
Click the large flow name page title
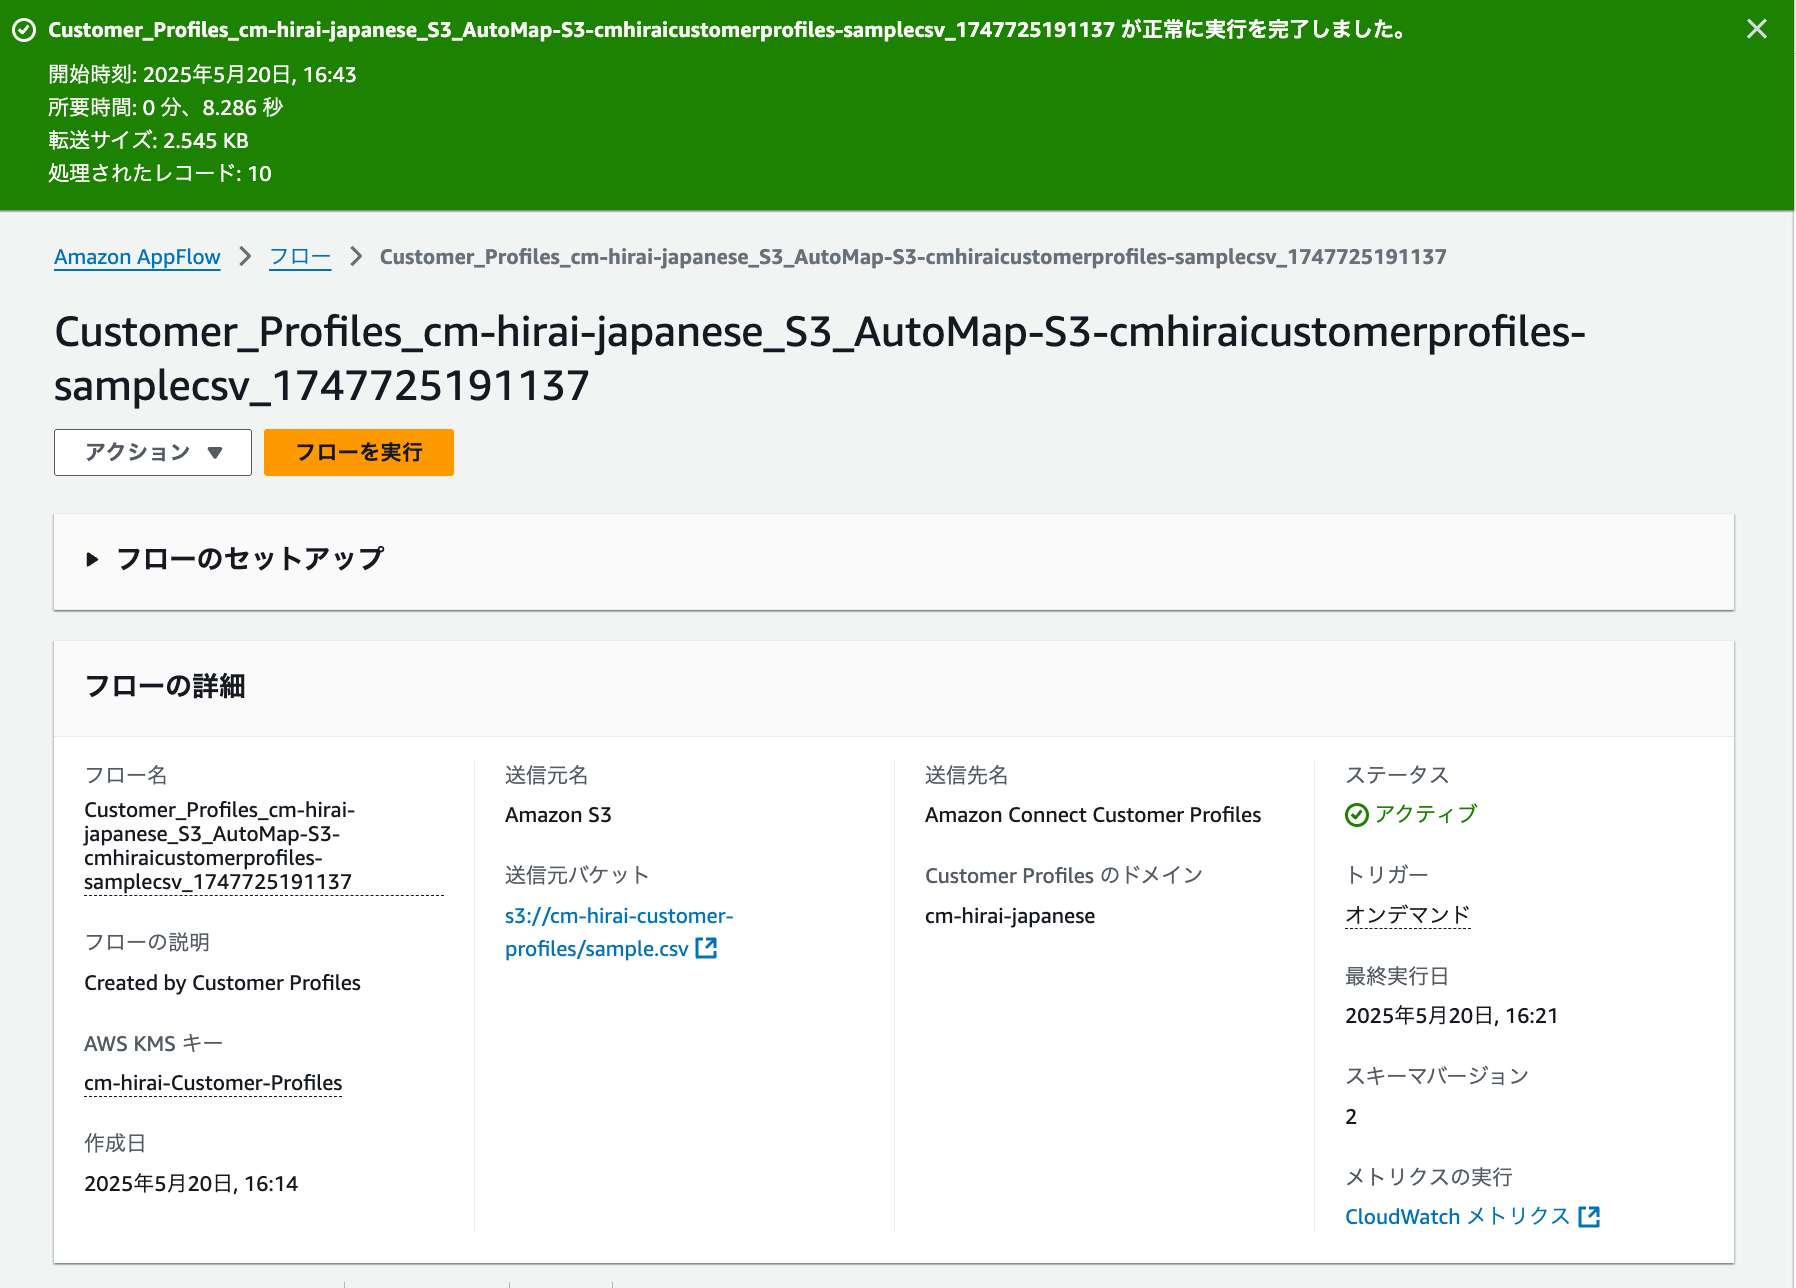coord(820,358)
